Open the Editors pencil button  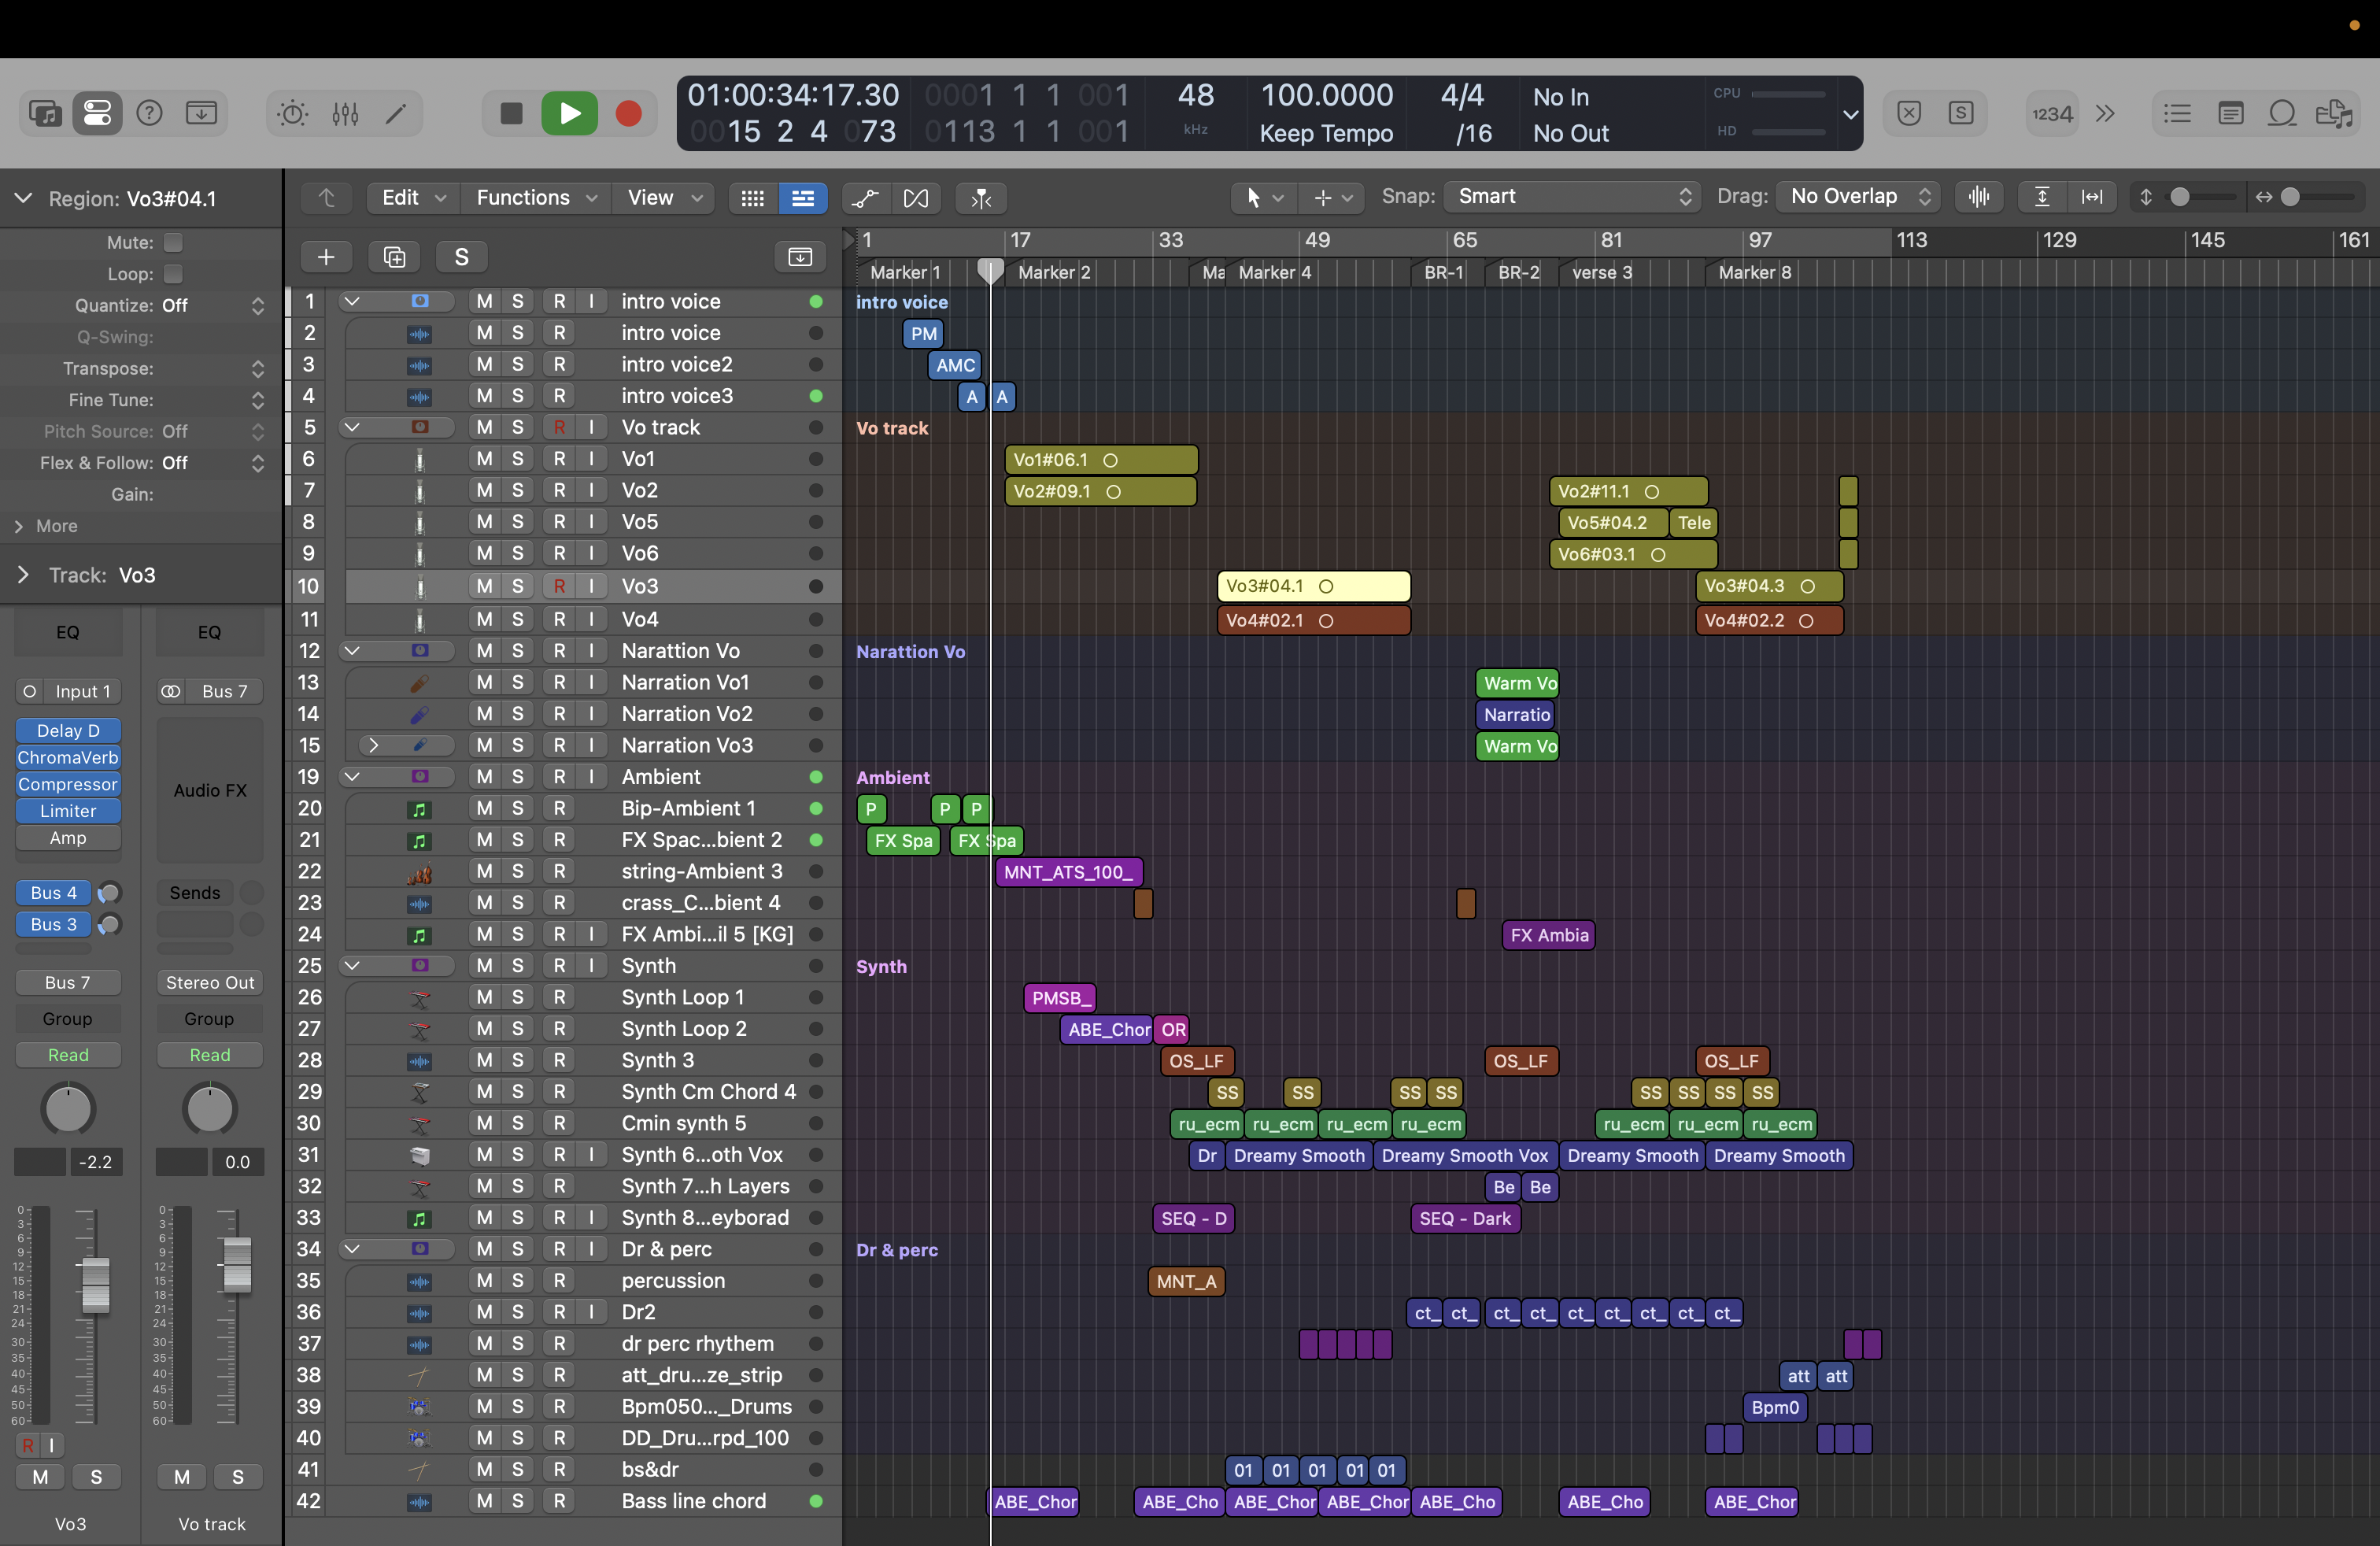396,113
